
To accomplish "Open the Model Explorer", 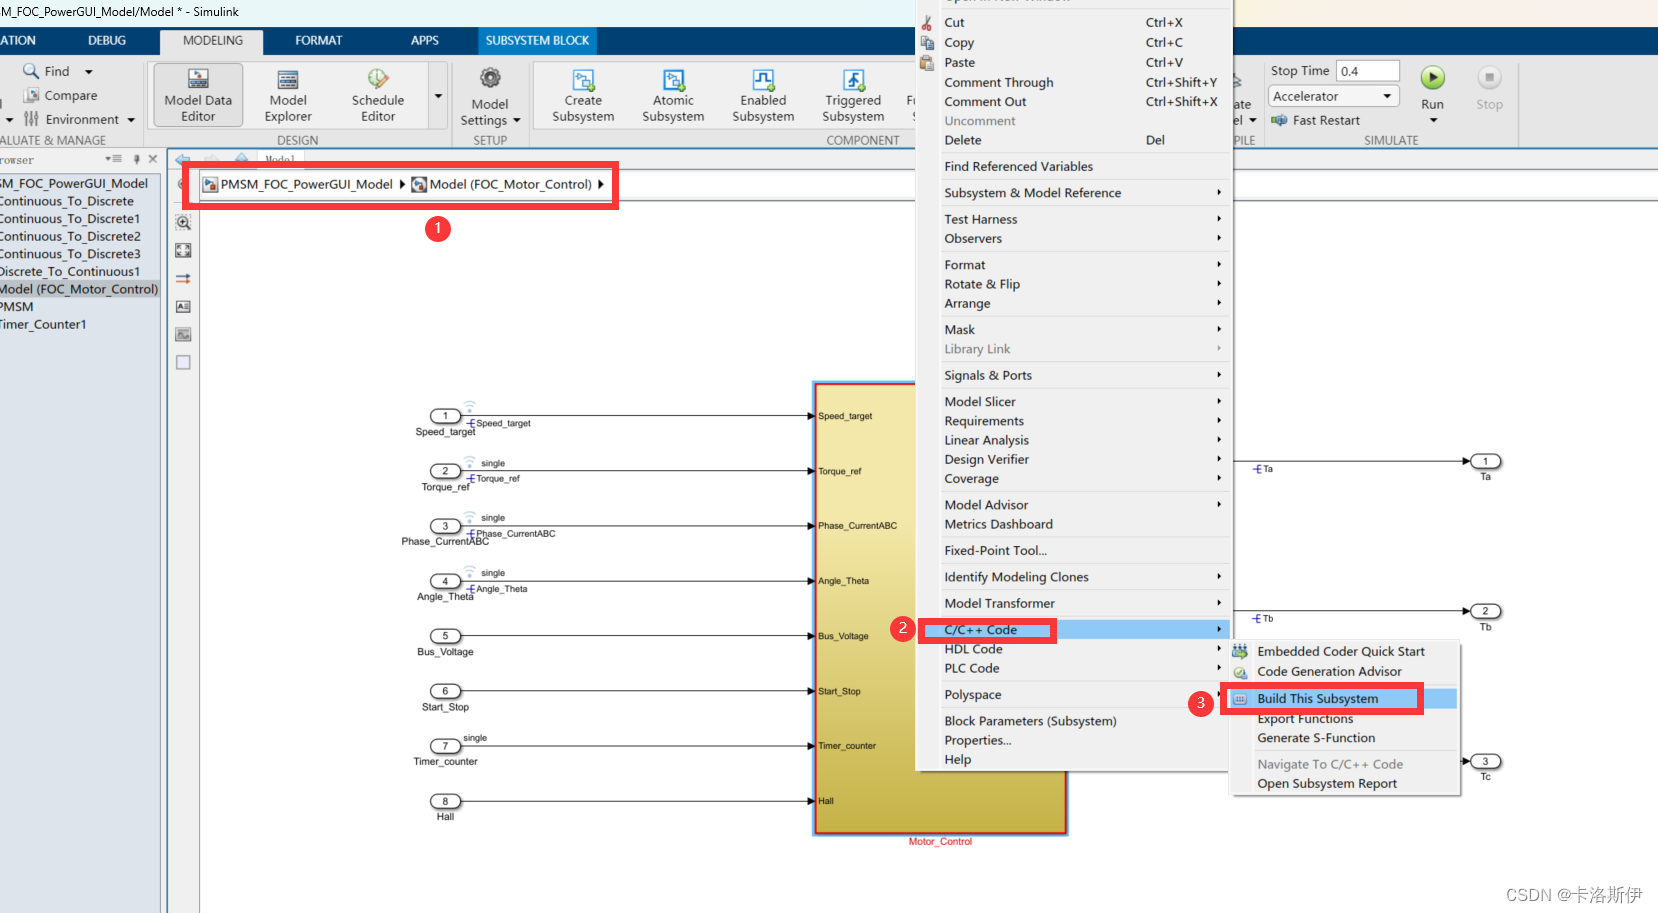I will 288,95.
